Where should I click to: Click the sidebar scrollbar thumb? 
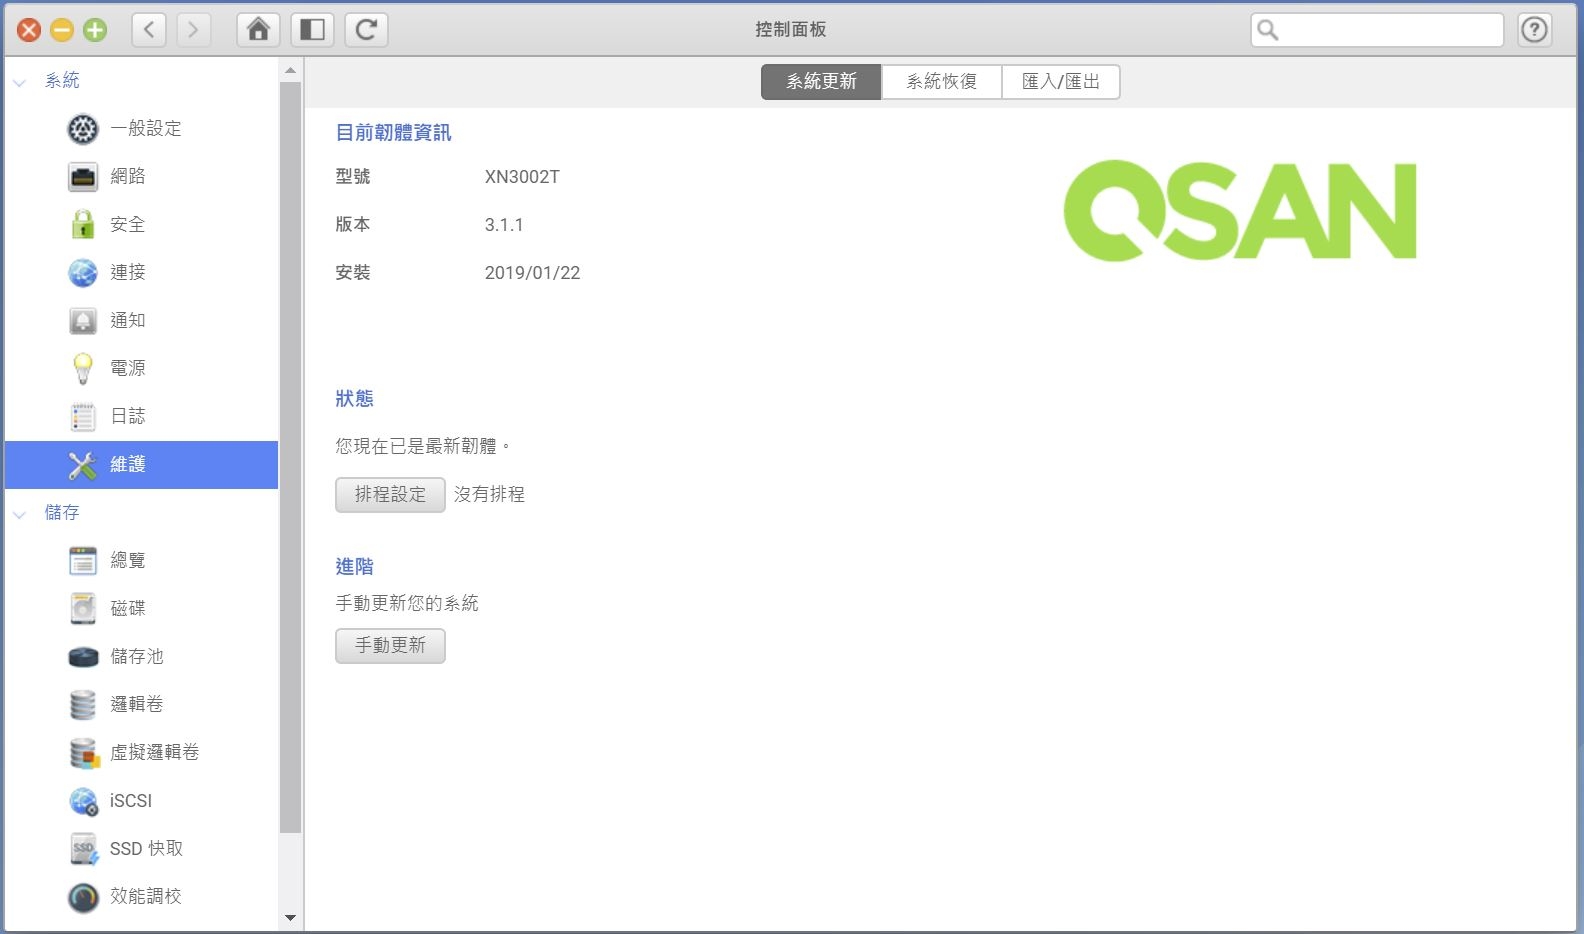coord(290,458)
